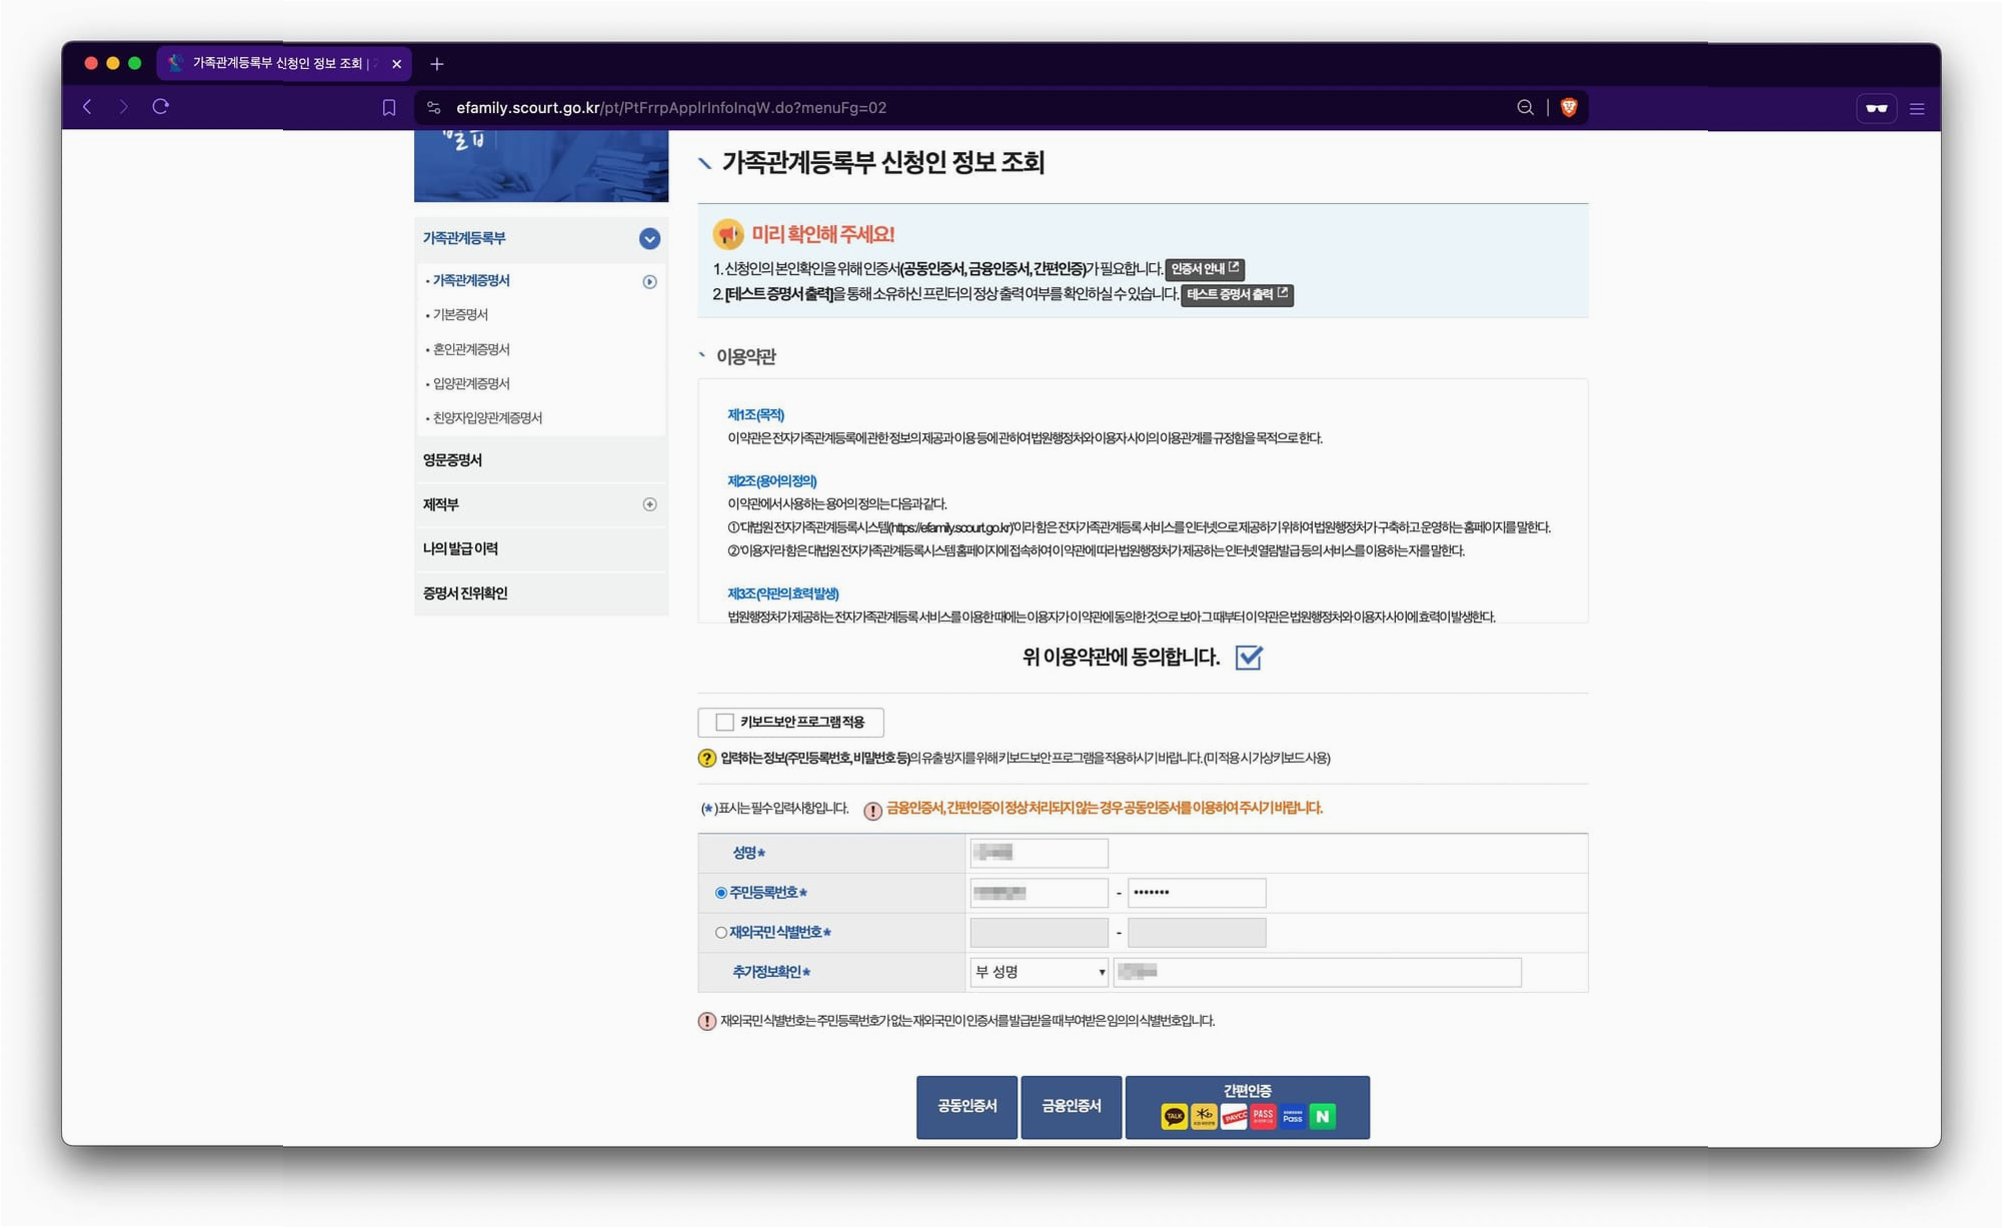Open 혼인관계증명서 in sidebar menu

click(x=471, y=349)
